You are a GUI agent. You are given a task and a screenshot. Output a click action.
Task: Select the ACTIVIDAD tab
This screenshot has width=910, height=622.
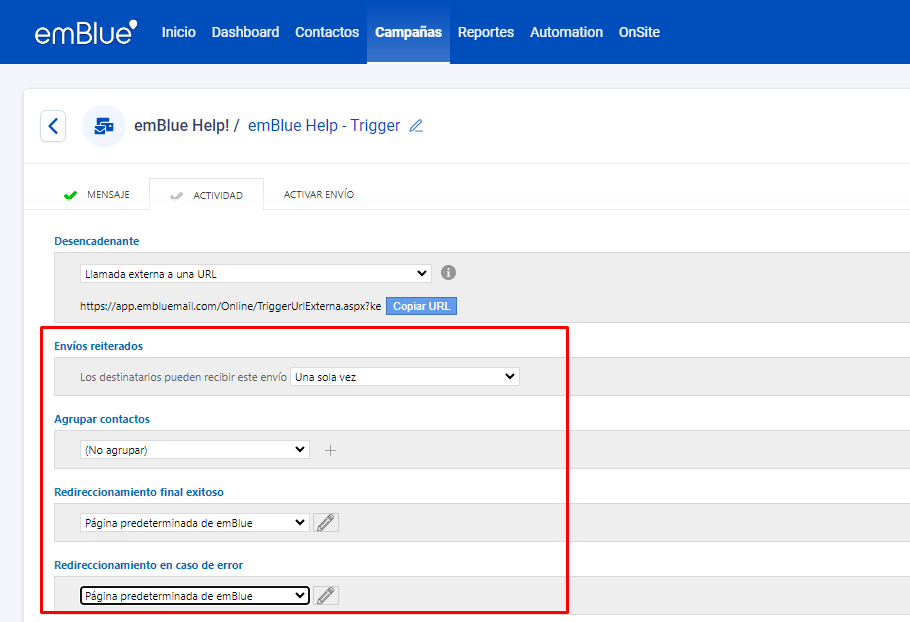tap(207, 195)
